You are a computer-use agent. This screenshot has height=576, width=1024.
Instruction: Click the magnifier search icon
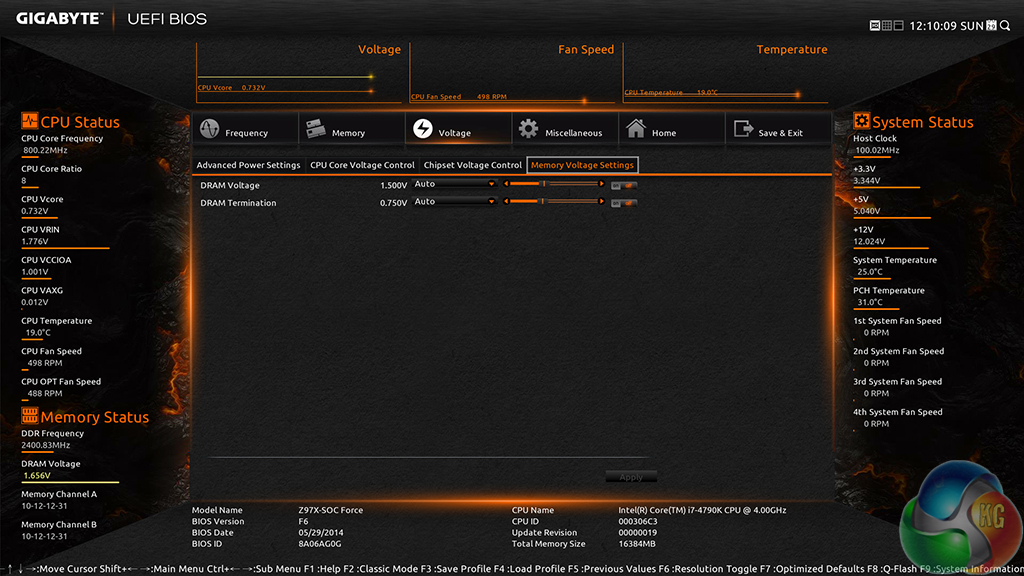coord(1005,25)
